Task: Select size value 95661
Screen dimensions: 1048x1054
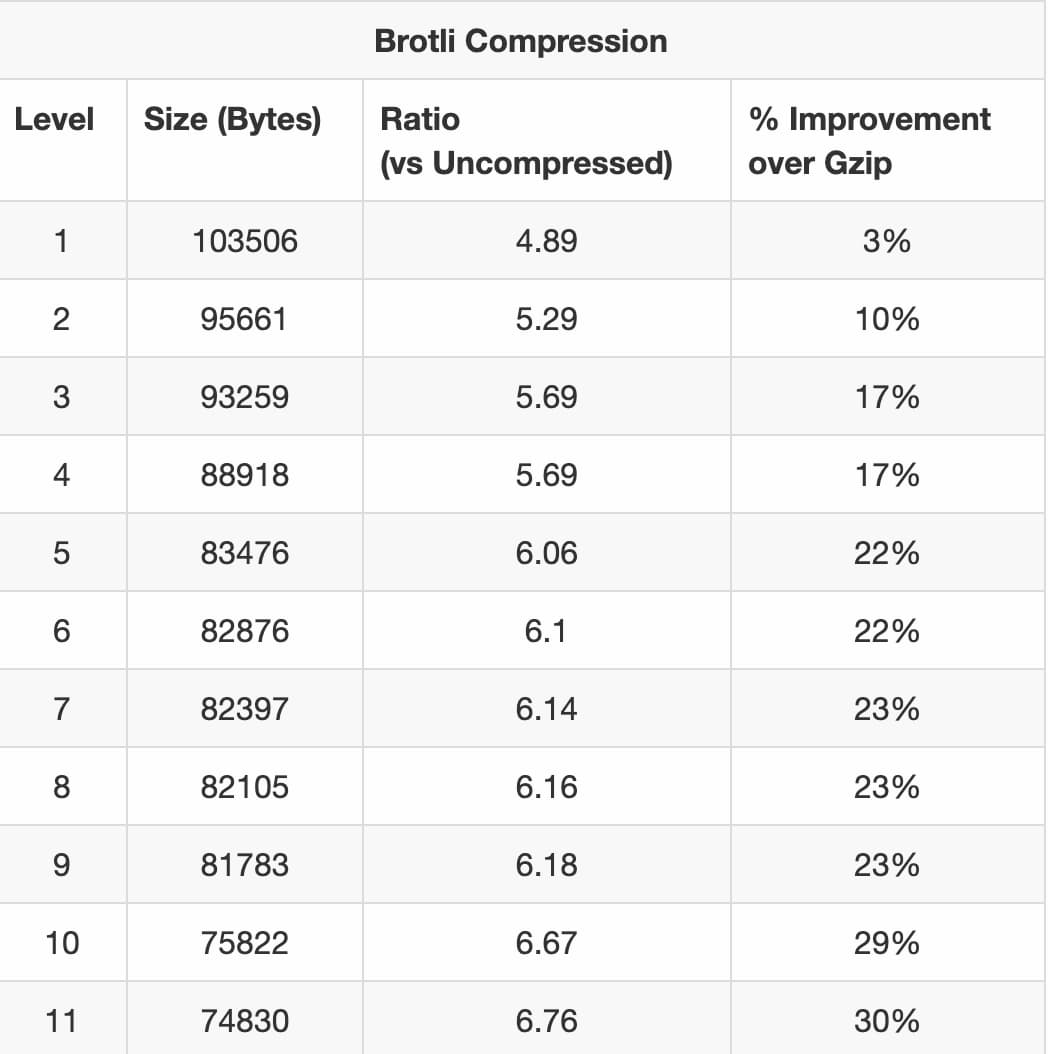Action: 245,319
